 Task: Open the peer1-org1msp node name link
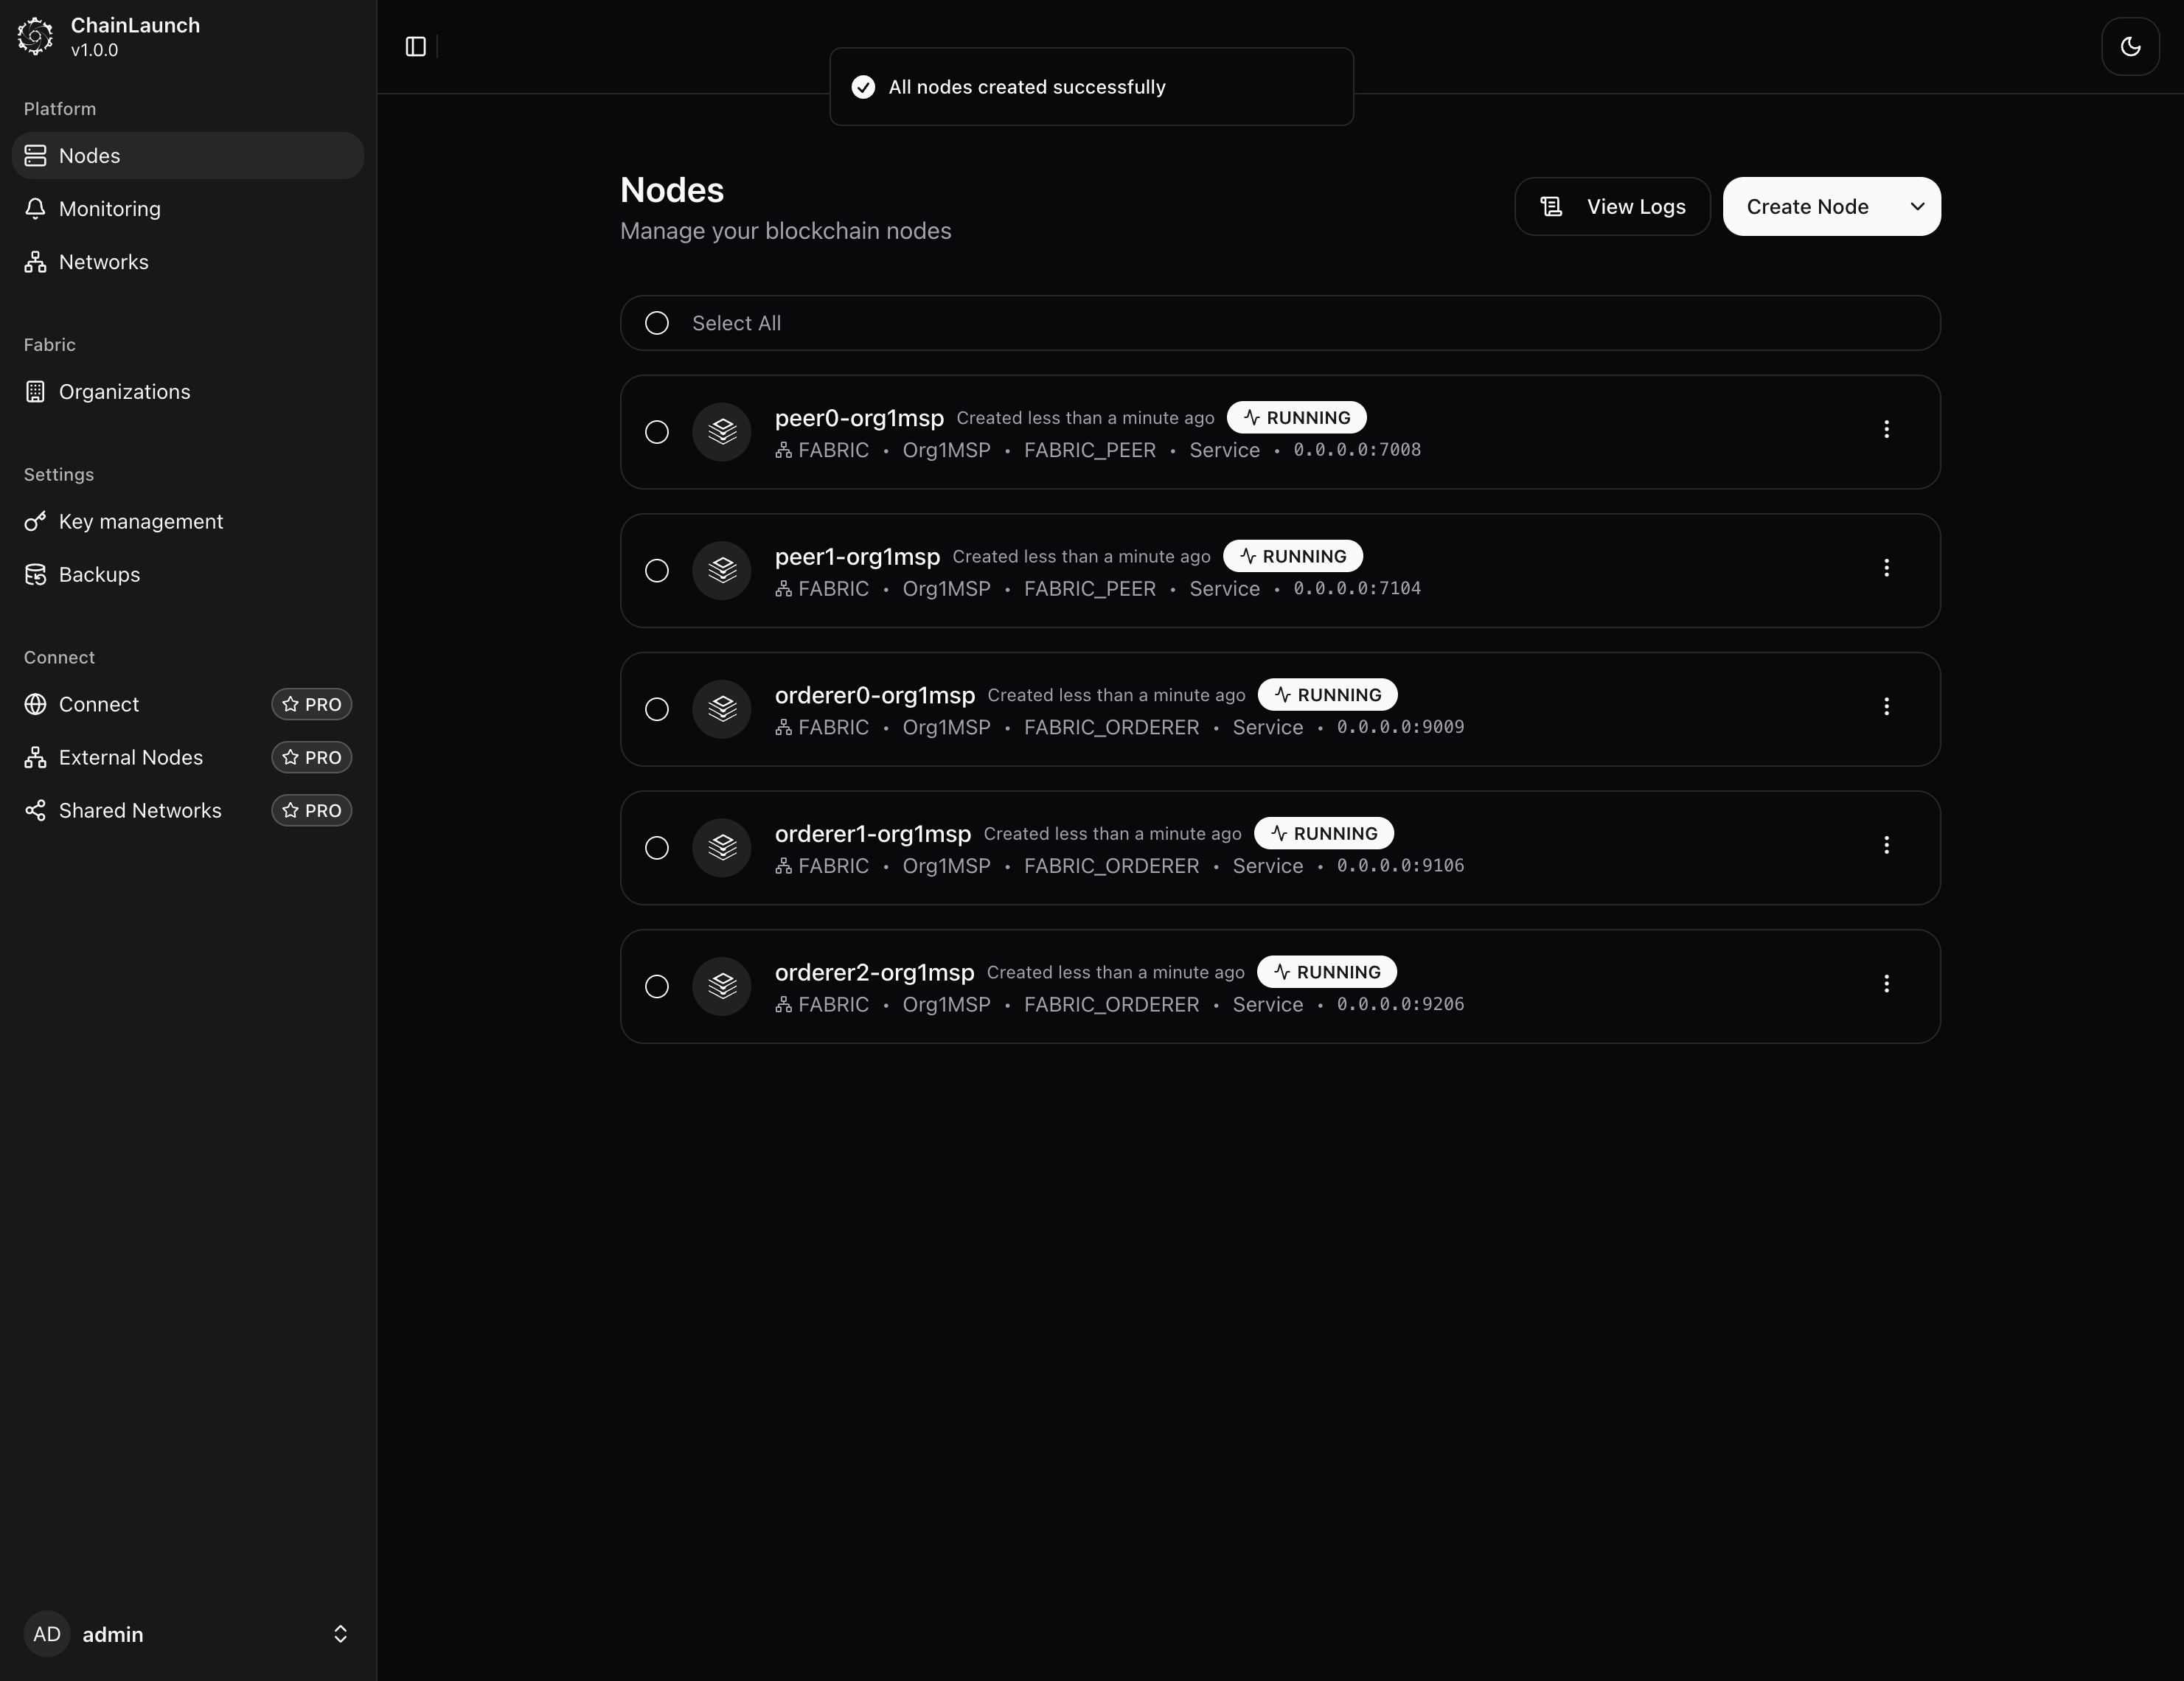857,557
